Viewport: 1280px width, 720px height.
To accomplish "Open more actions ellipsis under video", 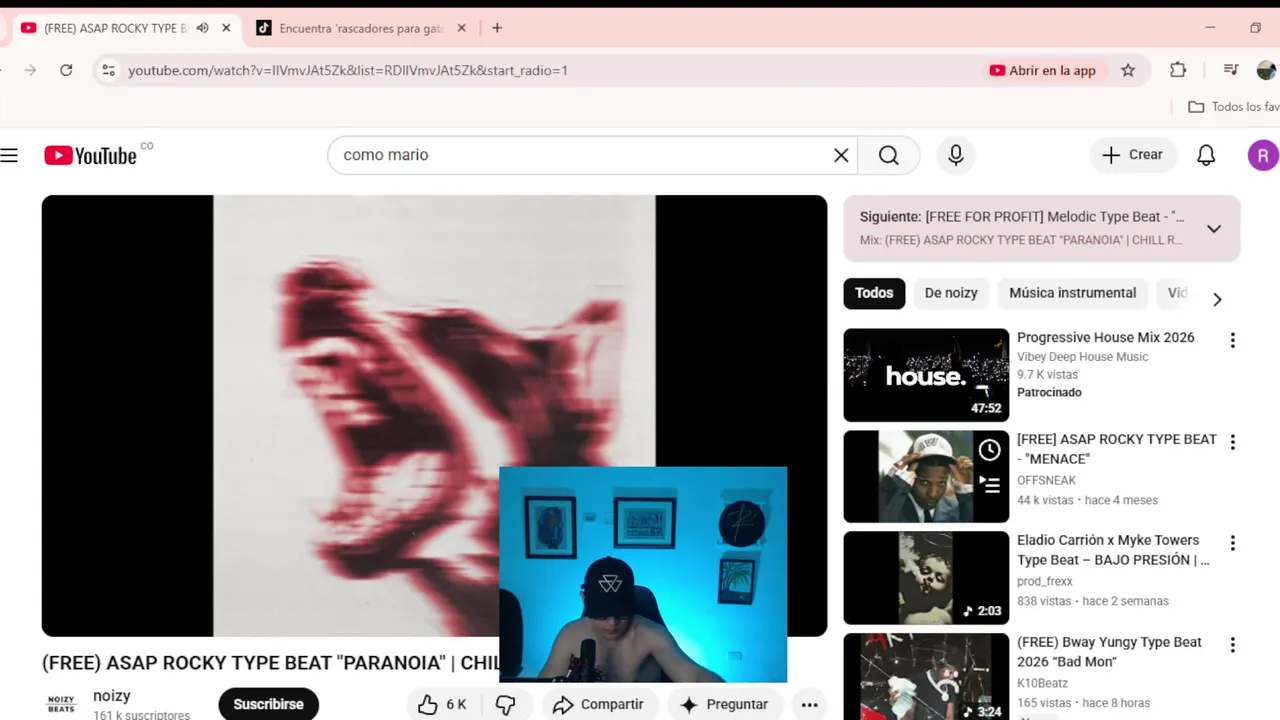I will (809, 704).
